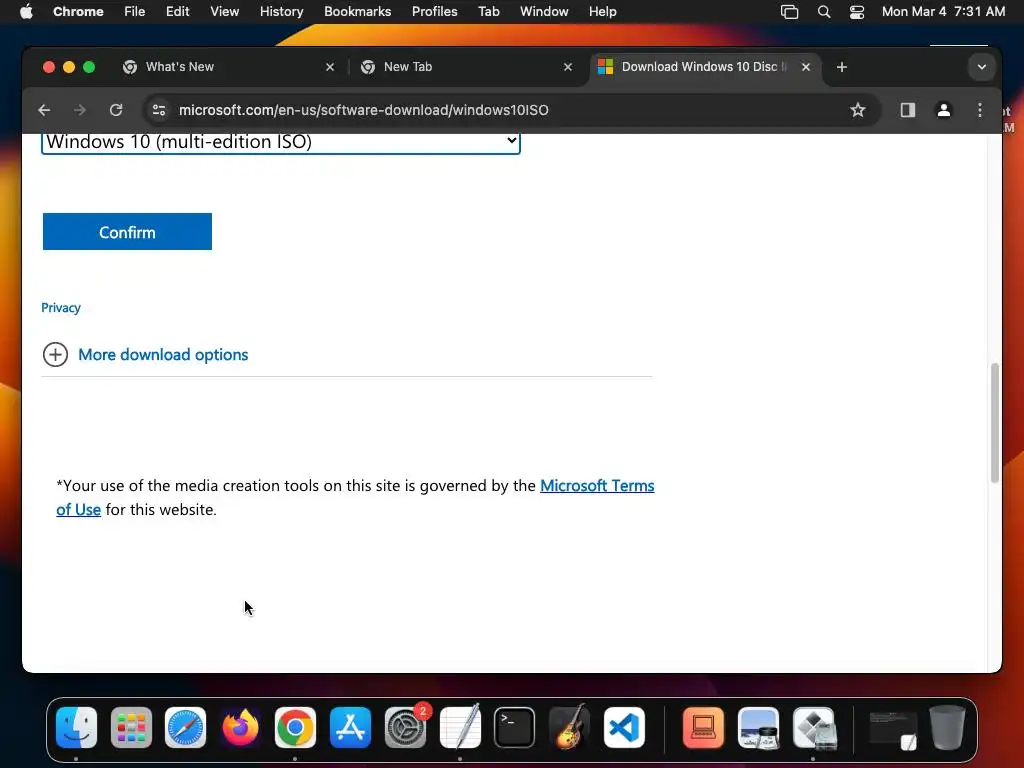Open the View menu
1024x768 pixels.
(x=225, y=12)
